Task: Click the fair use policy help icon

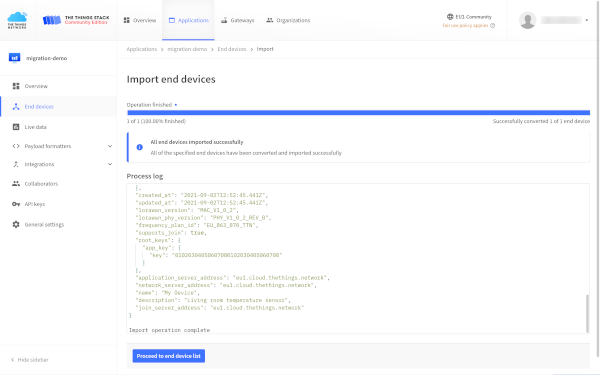Action: pos(492,26)
